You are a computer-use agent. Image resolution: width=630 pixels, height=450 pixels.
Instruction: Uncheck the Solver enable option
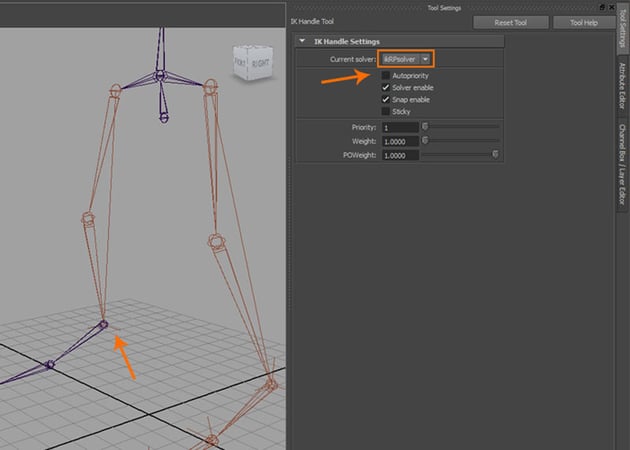386,88
